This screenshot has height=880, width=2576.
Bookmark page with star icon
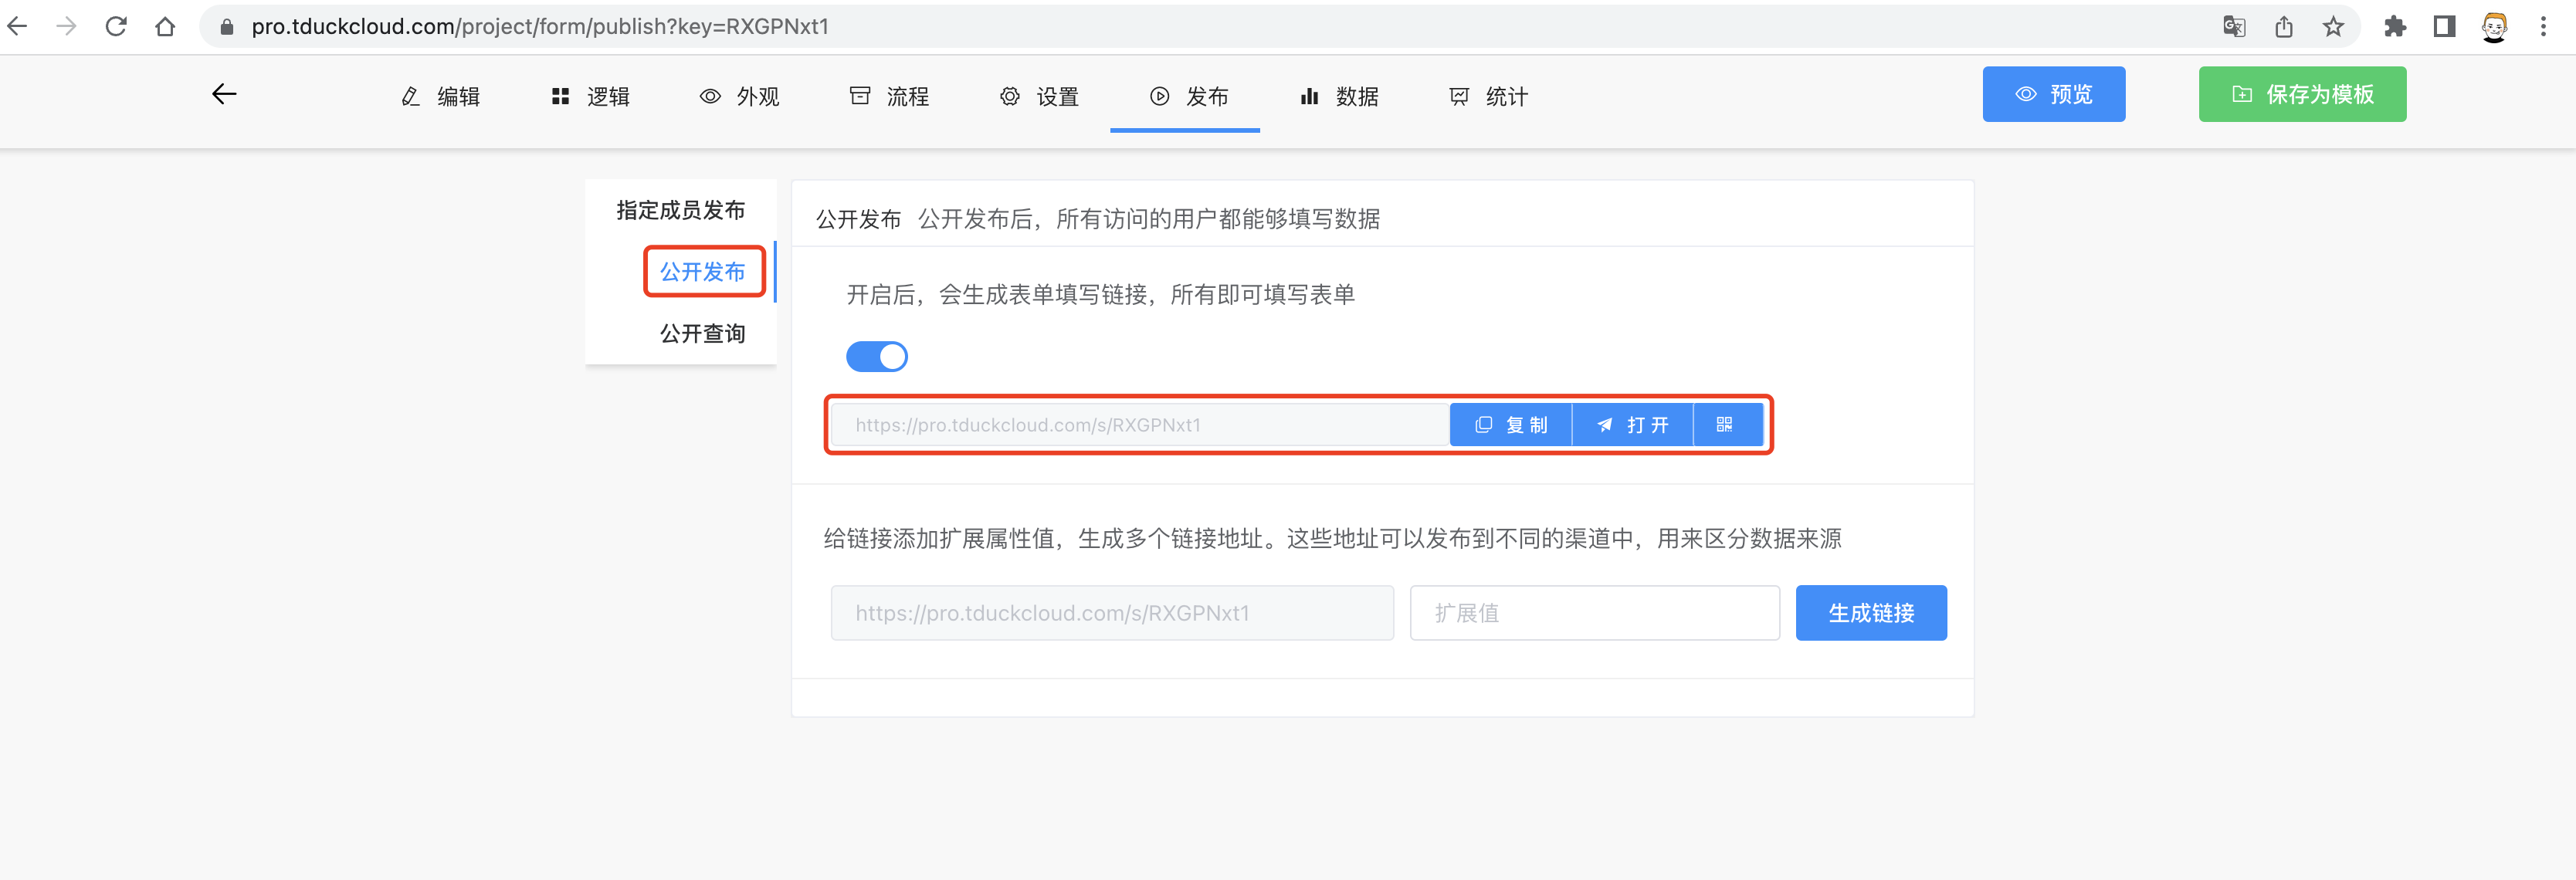pyautogui.click(x=2333, y=27)
